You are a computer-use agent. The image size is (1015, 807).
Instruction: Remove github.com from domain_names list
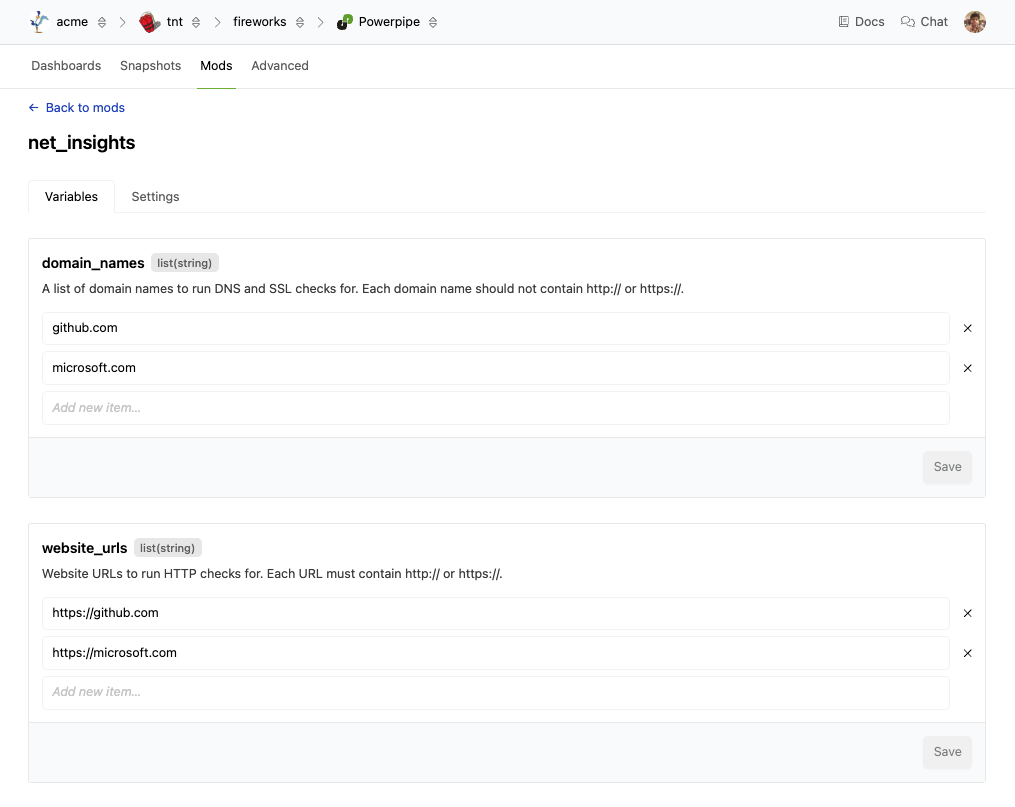click(x=967, y=328)
